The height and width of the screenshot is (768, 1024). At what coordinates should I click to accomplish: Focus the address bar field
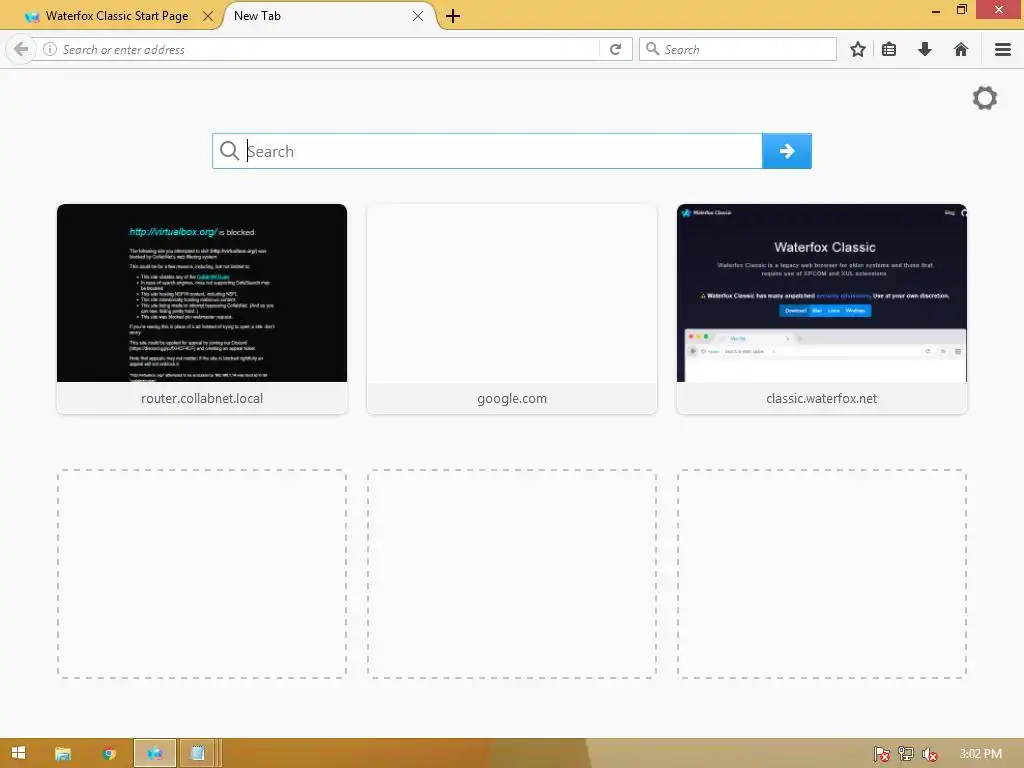[x=328, y=49]
